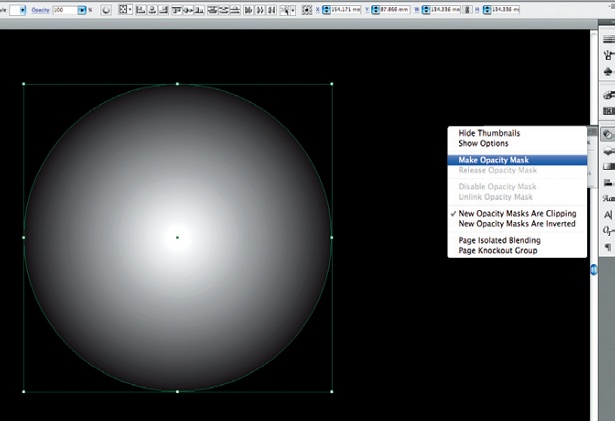615x421 pixels.
Task: Choose Make Opacity Mask from menu
Action: pos(517,160)
